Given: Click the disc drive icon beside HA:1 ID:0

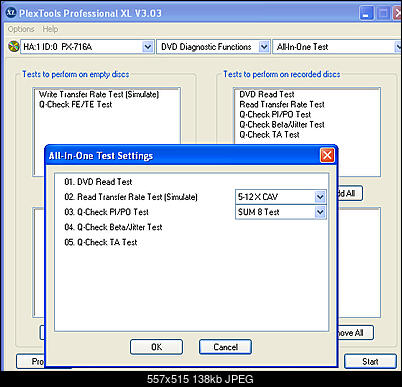Looking at the screenshot, I should click(14, 46).
